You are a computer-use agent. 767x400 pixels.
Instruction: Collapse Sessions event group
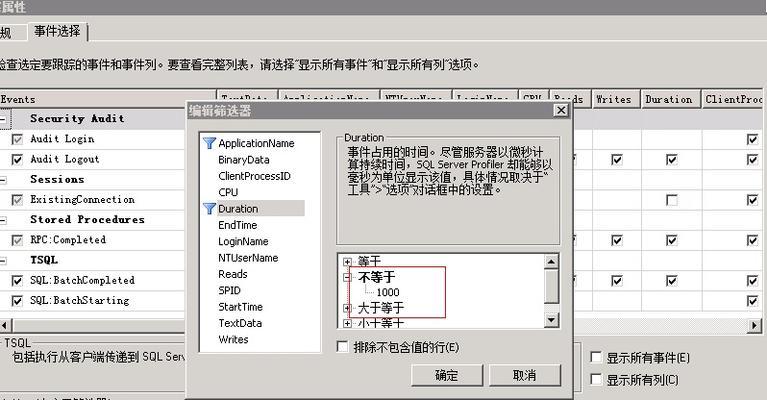click(3, 179)
